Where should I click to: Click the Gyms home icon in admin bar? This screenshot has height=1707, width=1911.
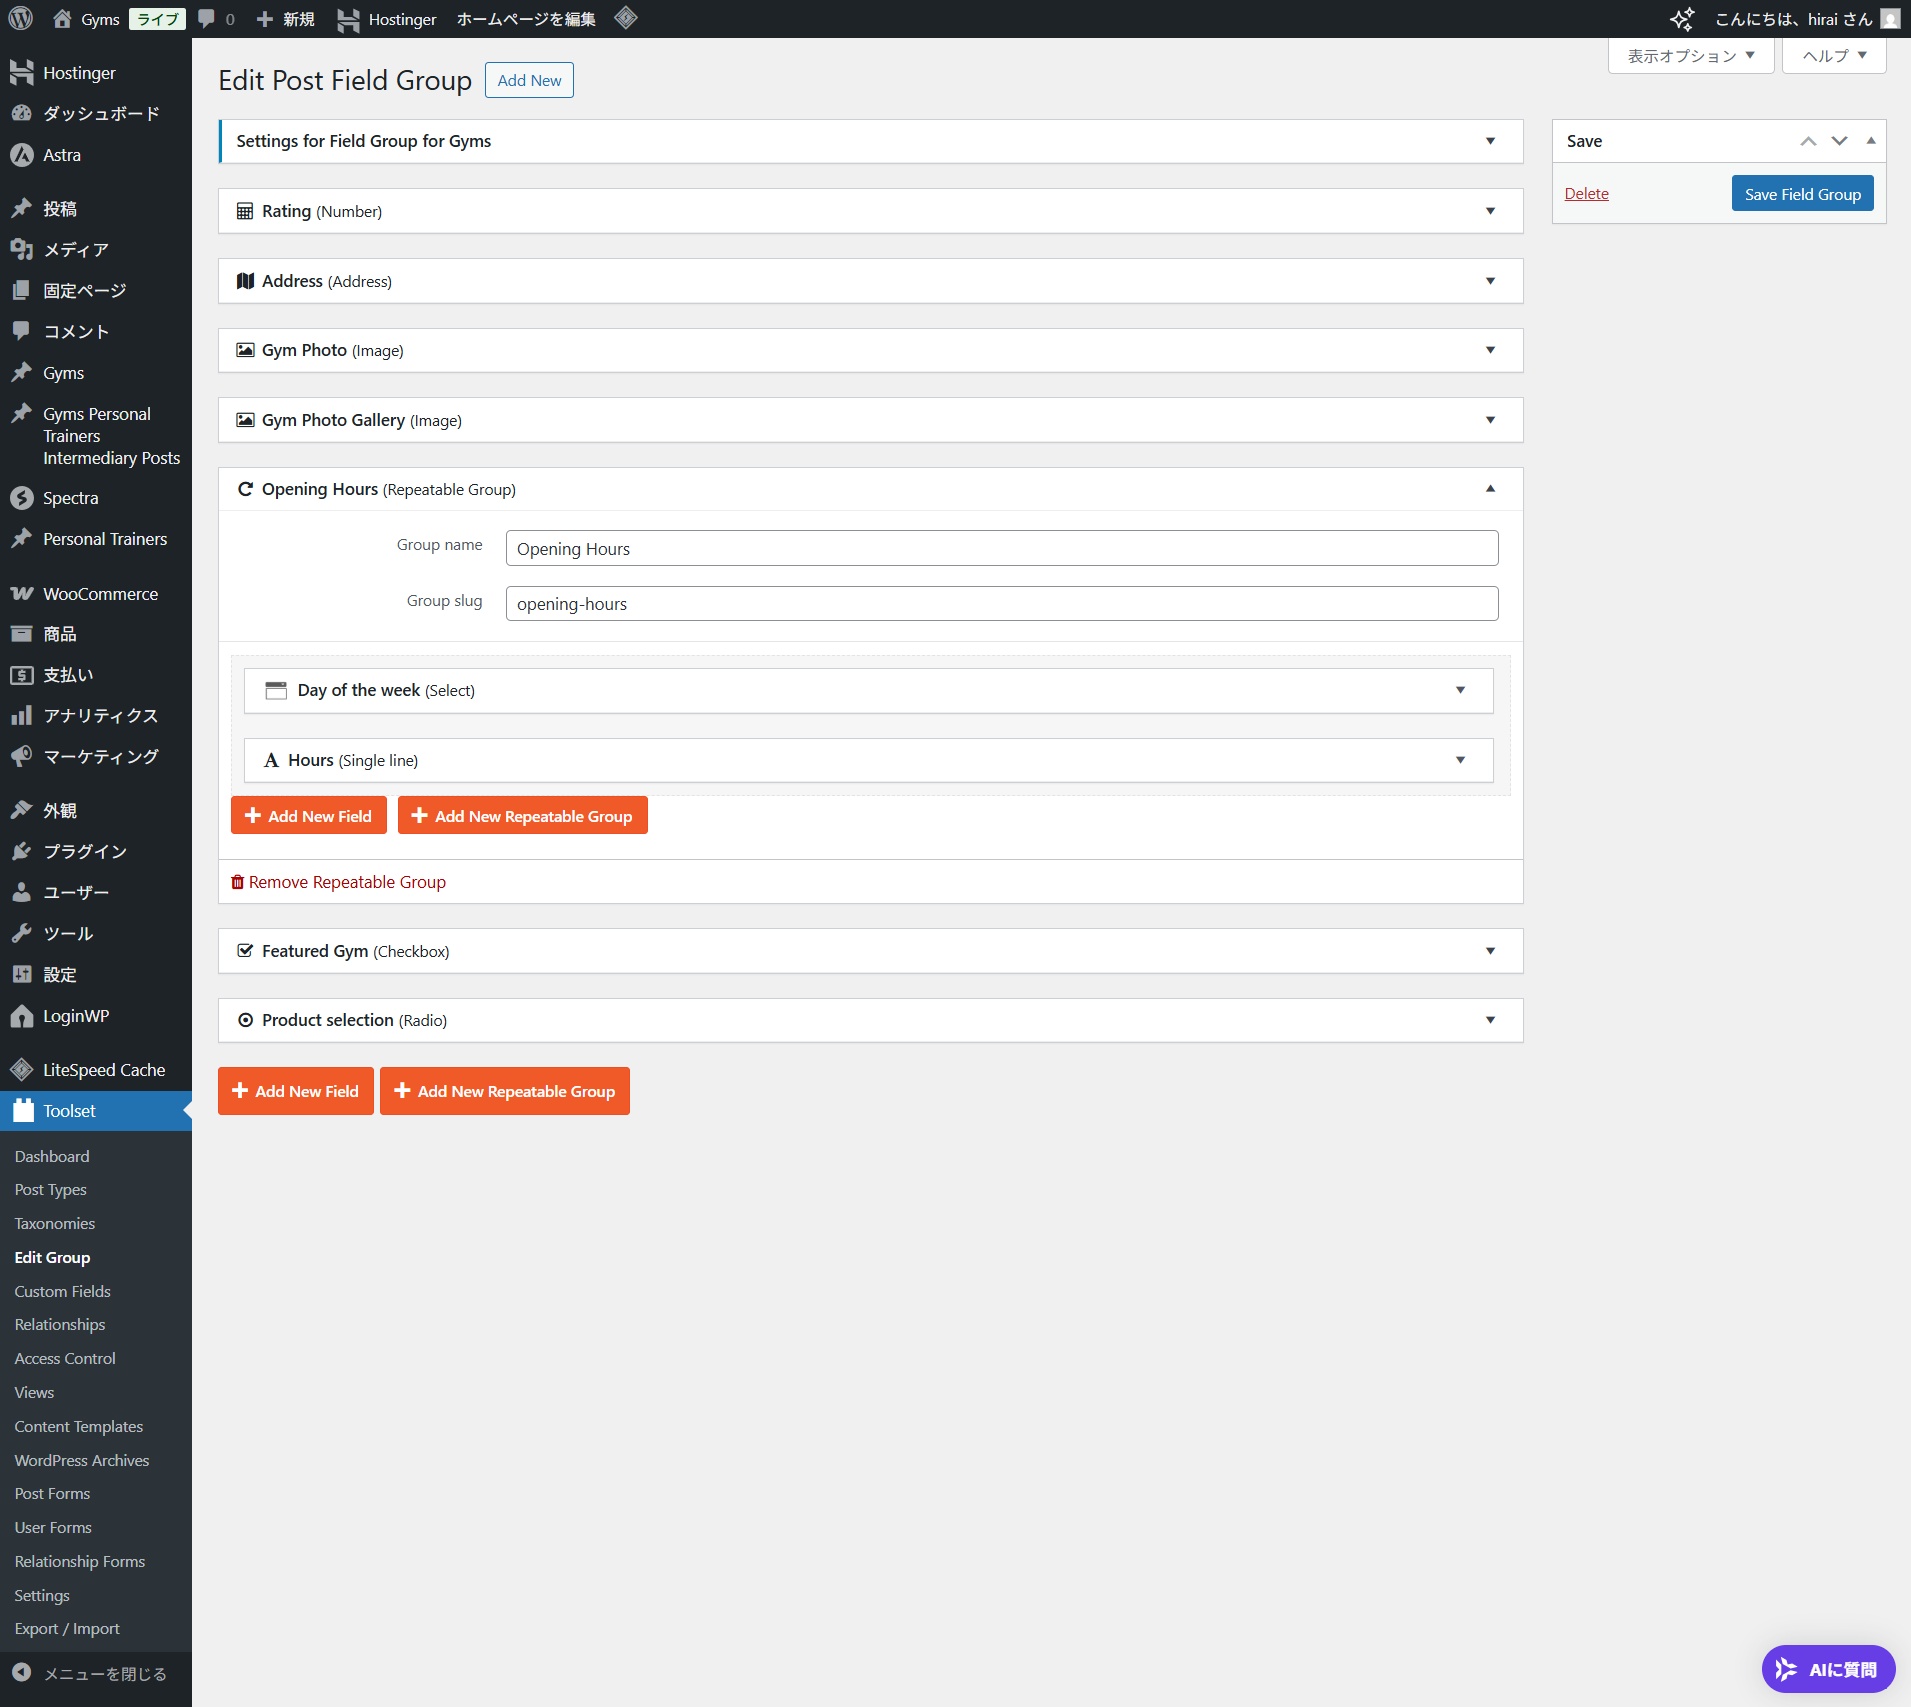click(x=62, y=19)
